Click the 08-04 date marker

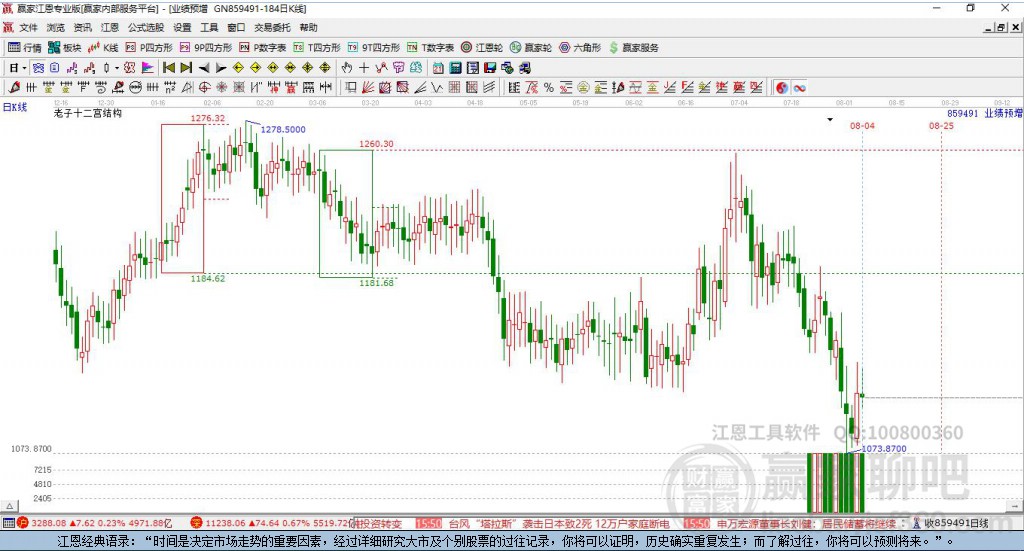862,125
